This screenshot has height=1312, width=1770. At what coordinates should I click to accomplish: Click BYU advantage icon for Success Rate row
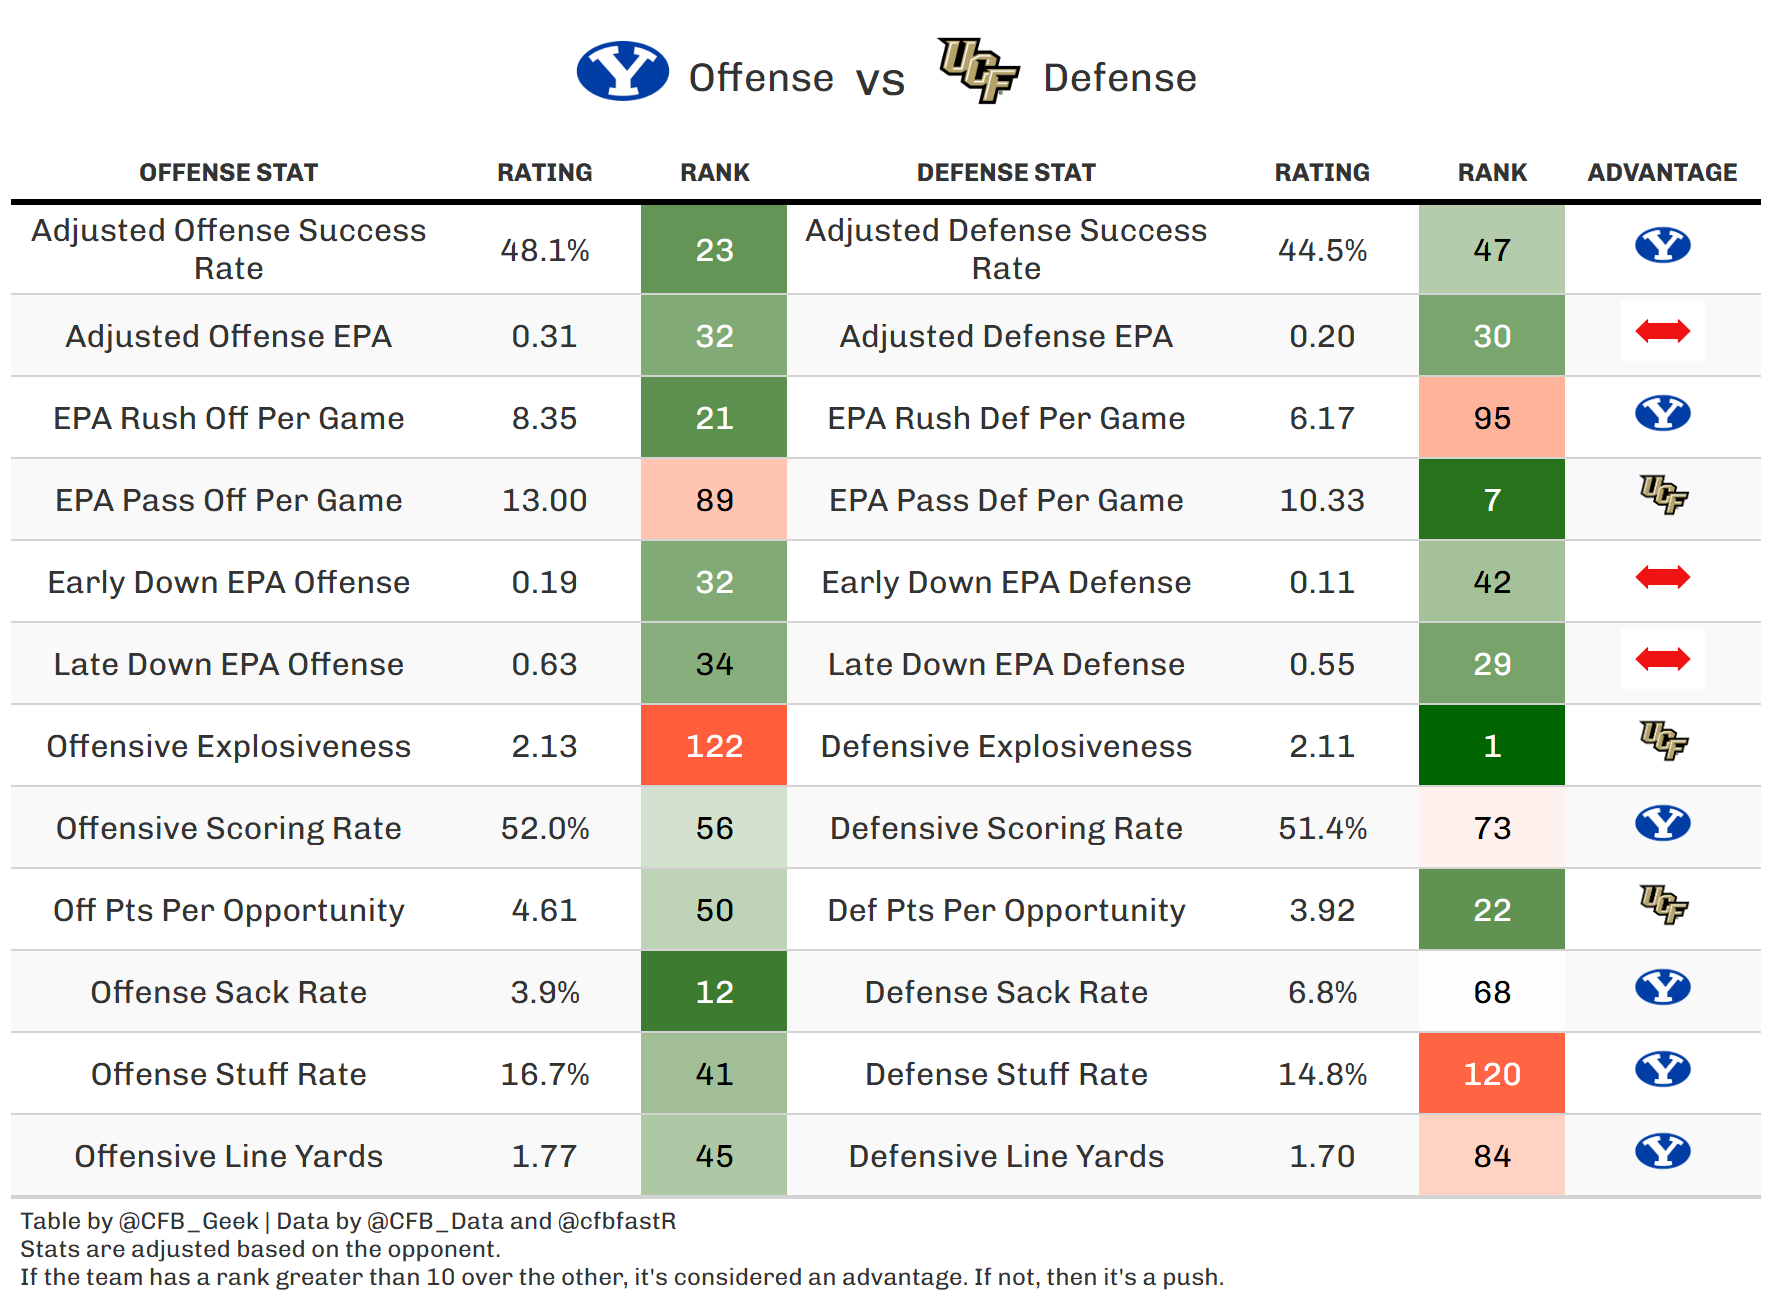[1662, 245]
